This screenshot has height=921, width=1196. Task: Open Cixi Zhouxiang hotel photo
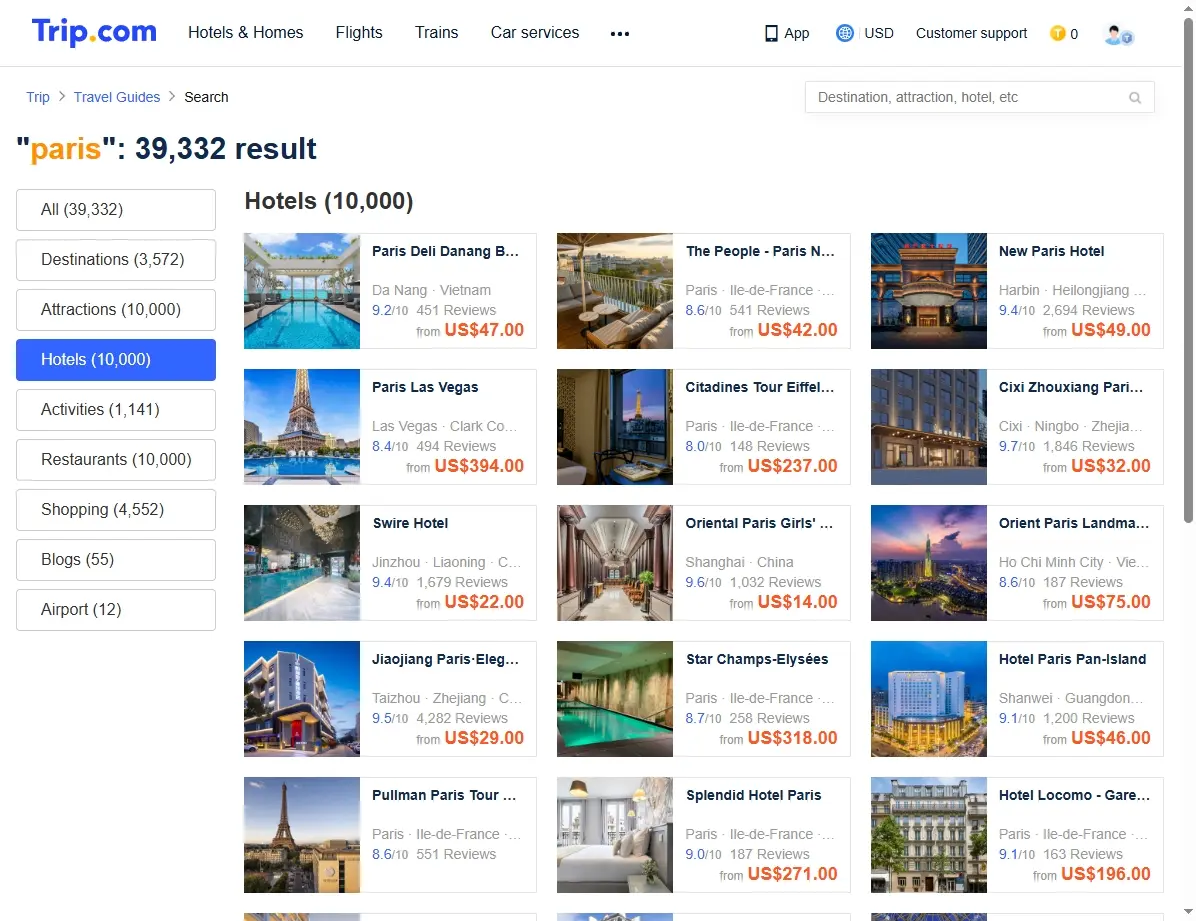[928, 427]
